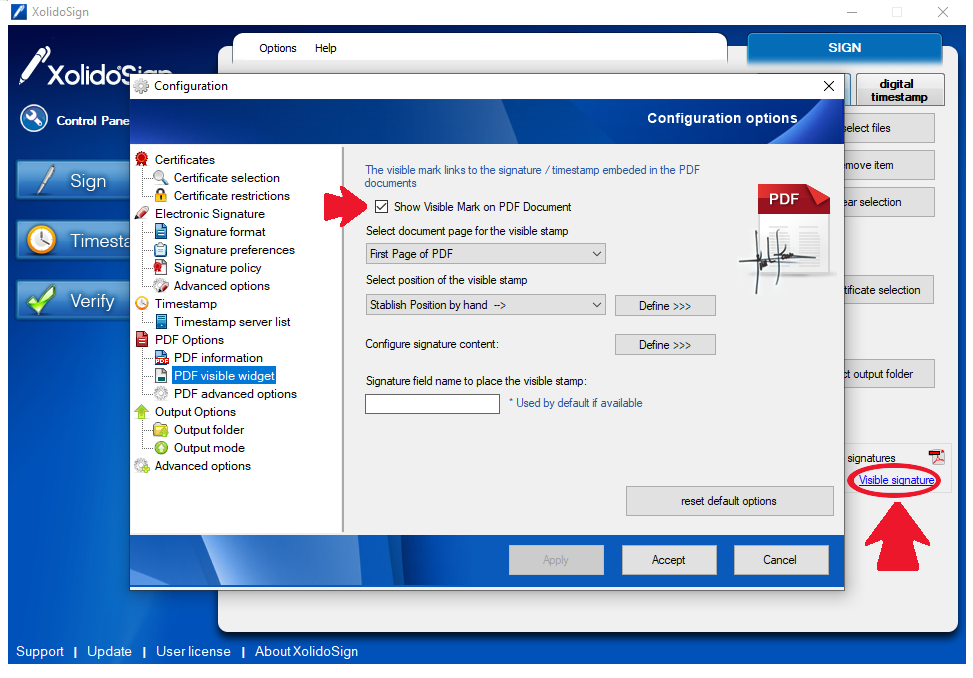Select Timestamp server list tree item
The image size is (973, 678).
coord(232,321)
